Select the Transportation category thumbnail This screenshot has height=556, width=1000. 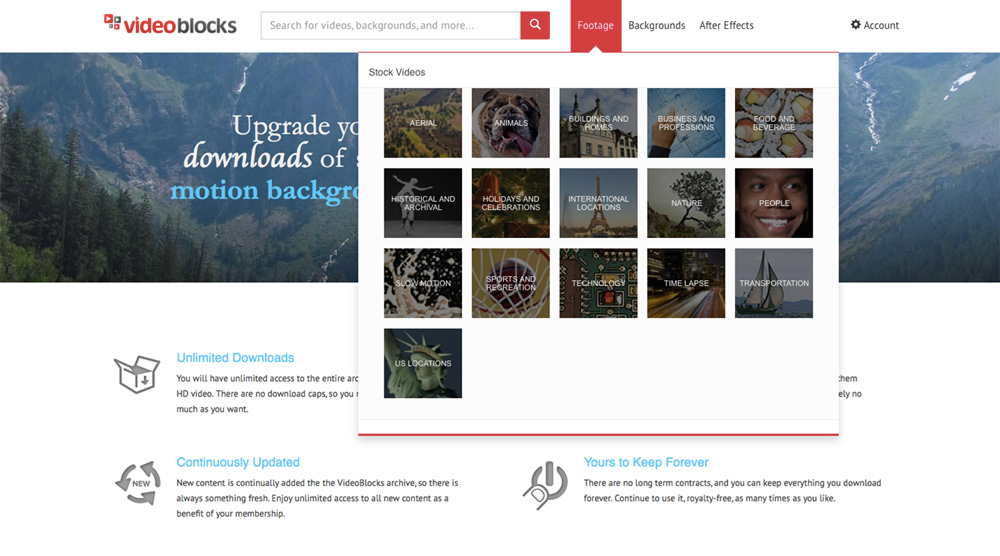coord(774,283)
